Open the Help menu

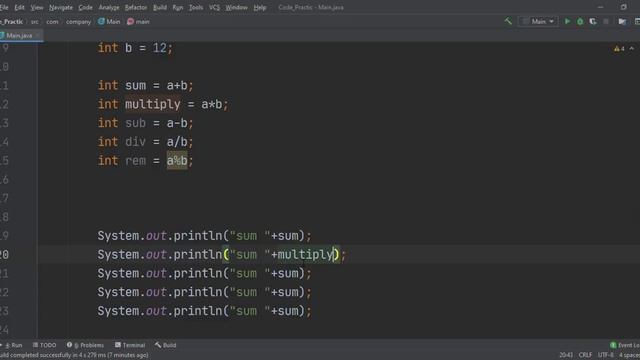(x=260, y=7)
